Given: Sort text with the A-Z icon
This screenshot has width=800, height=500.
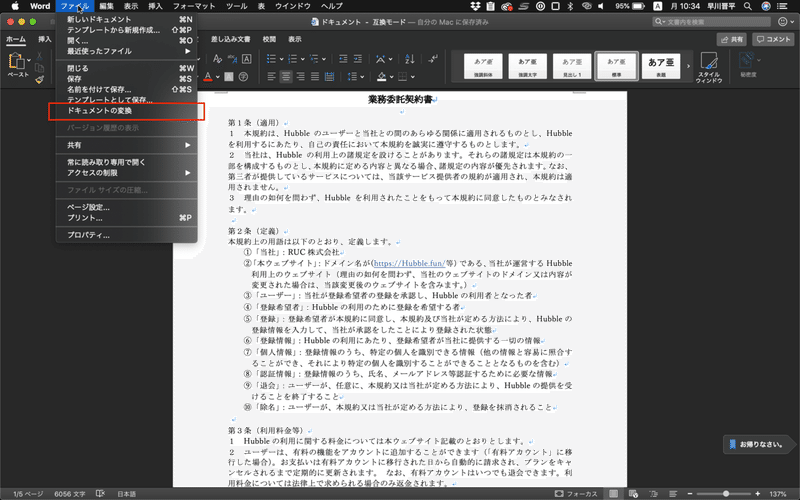Looking at the screenshot, I should [410, 59].
